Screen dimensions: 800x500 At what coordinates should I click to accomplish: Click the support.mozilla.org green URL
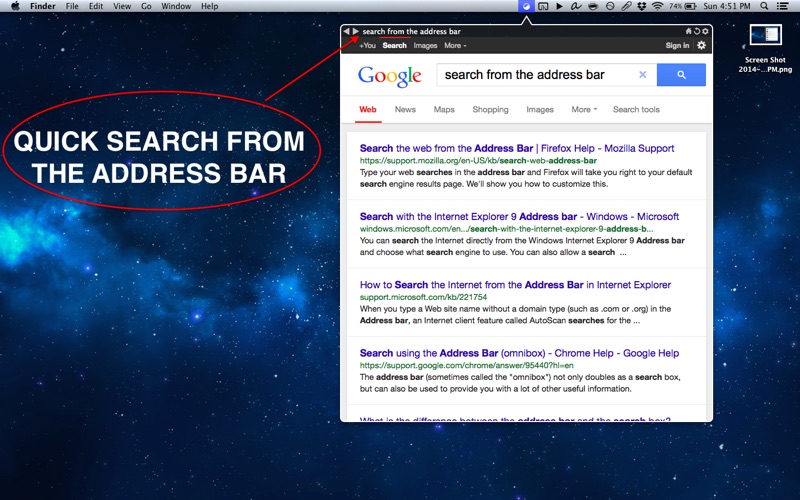(478, 160)
